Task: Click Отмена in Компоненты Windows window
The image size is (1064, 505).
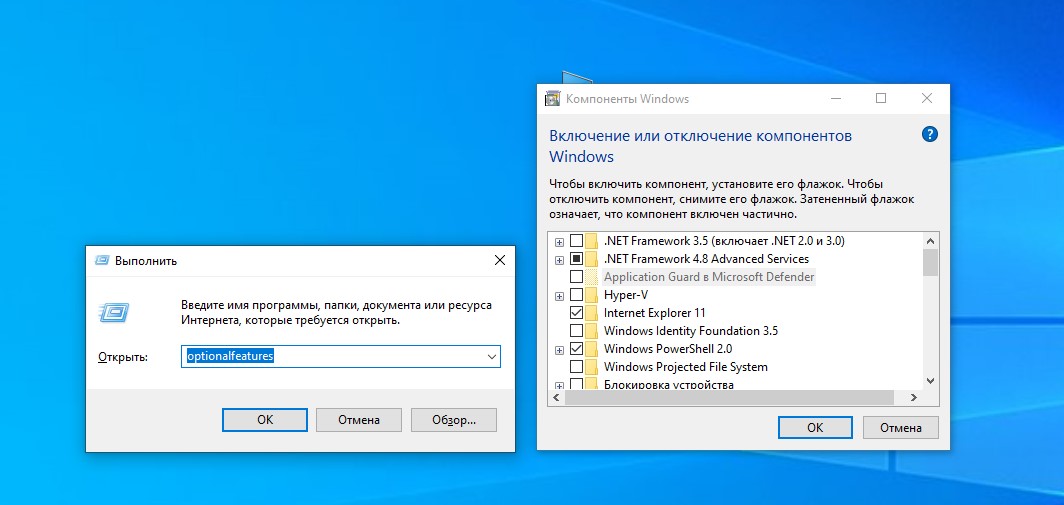Action: click(x=901, y=427)
